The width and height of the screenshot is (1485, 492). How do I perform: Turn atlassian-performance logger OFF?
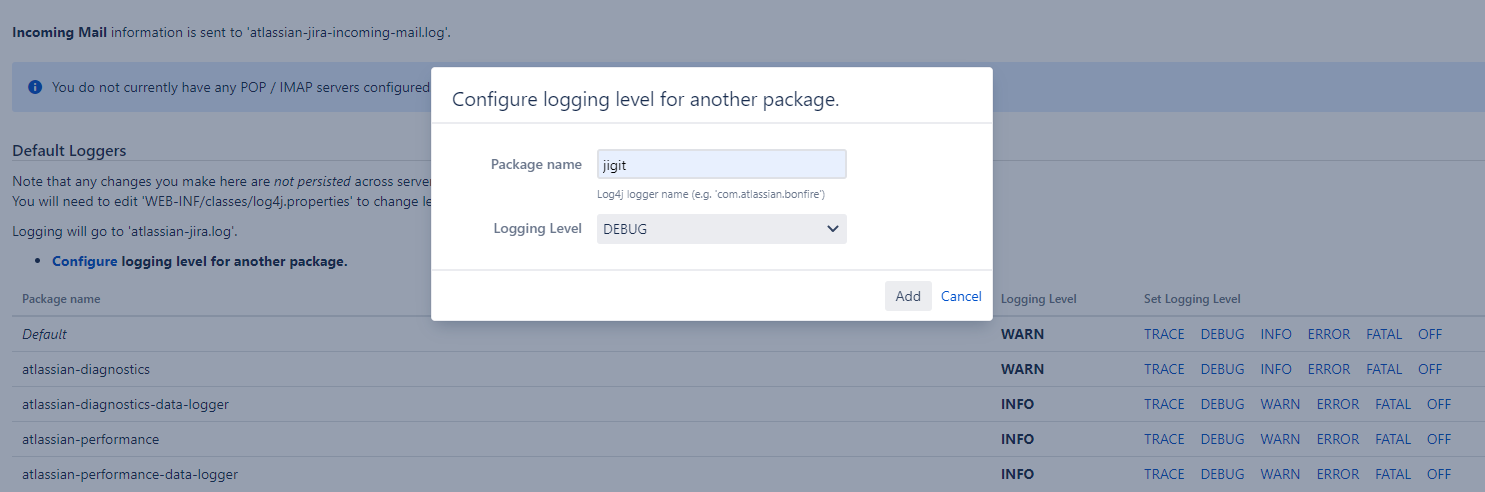(x=1439, y=439)
